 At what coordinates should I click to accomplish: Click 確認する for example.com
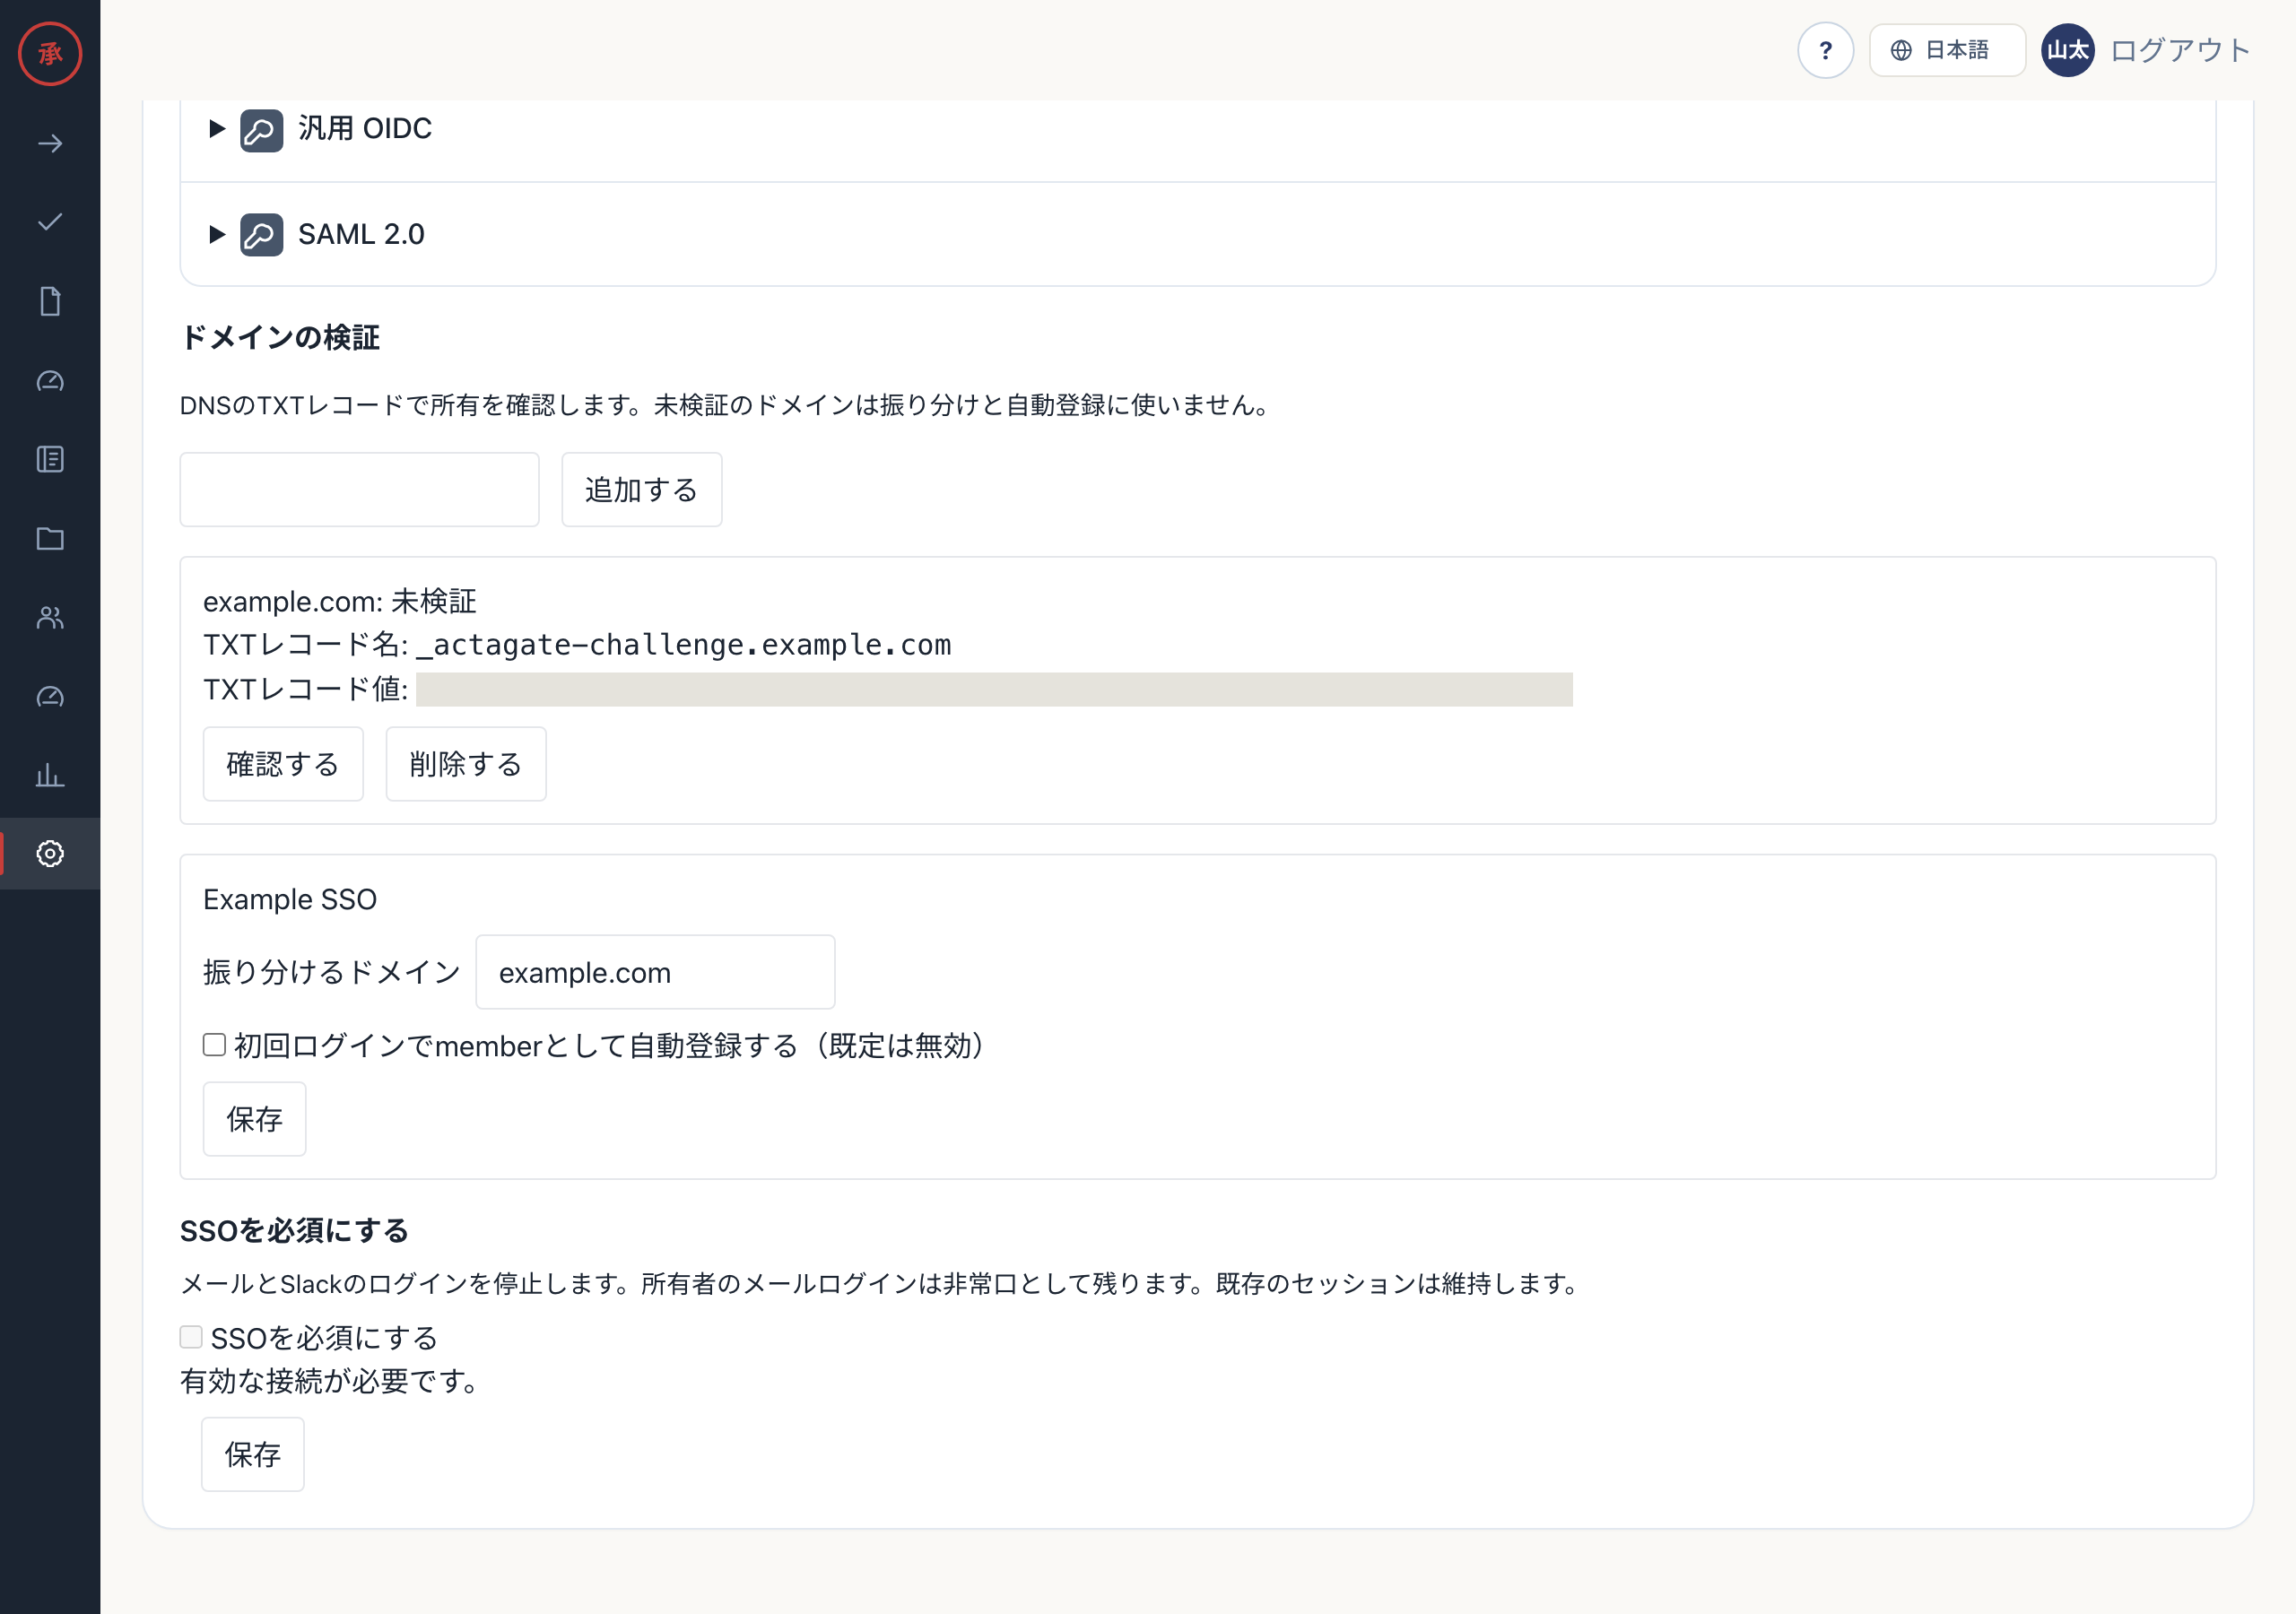pos(283,764)
